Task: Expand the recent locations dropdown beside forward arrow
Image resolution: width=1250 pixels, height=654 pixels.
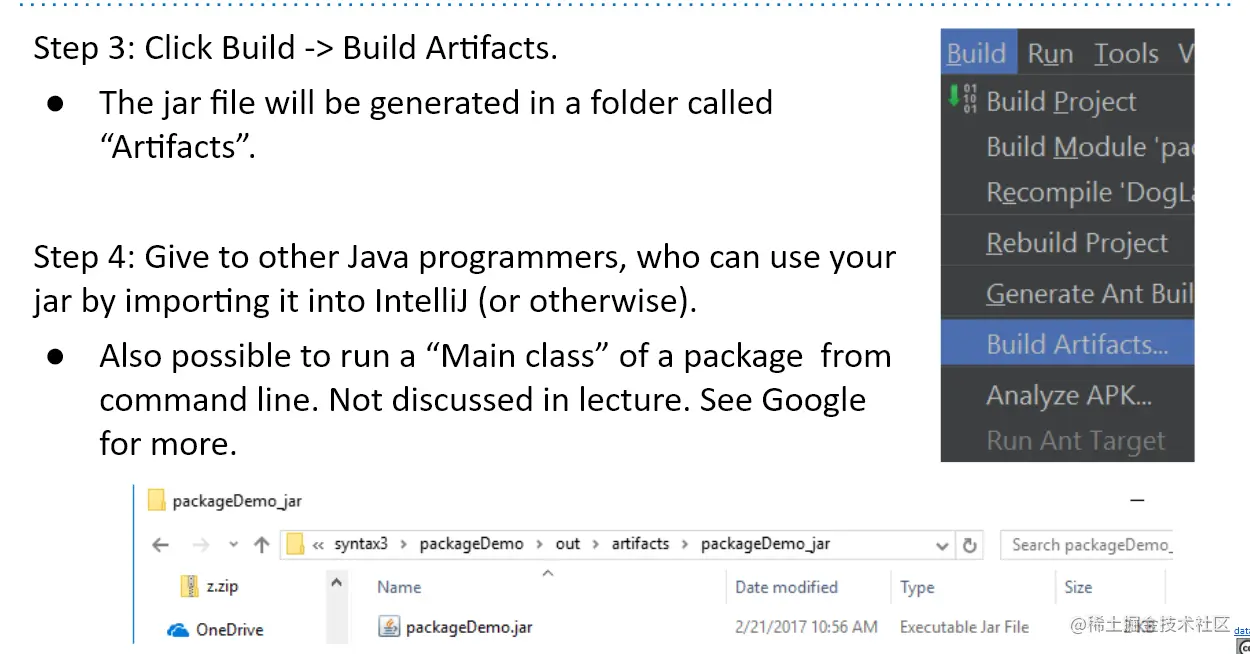Action: [233, 544]
